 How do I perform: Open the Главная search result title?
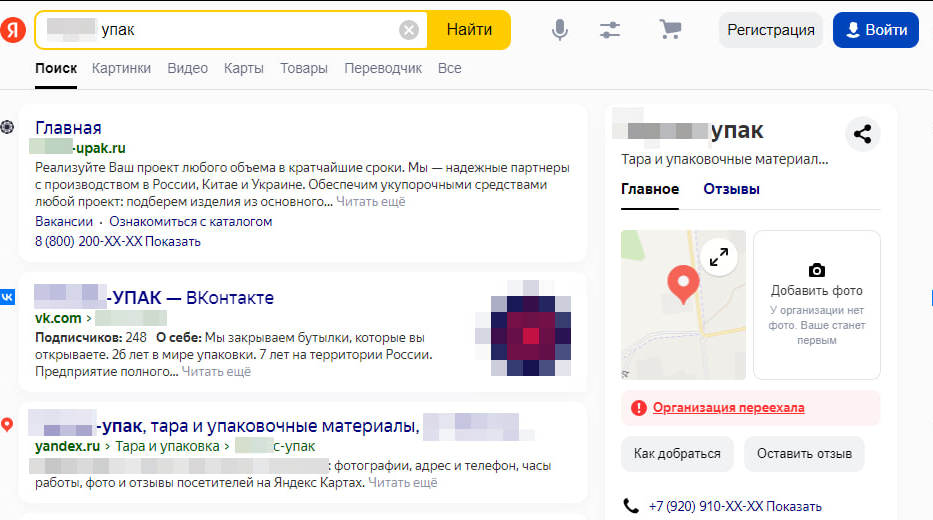pos(68,128)
